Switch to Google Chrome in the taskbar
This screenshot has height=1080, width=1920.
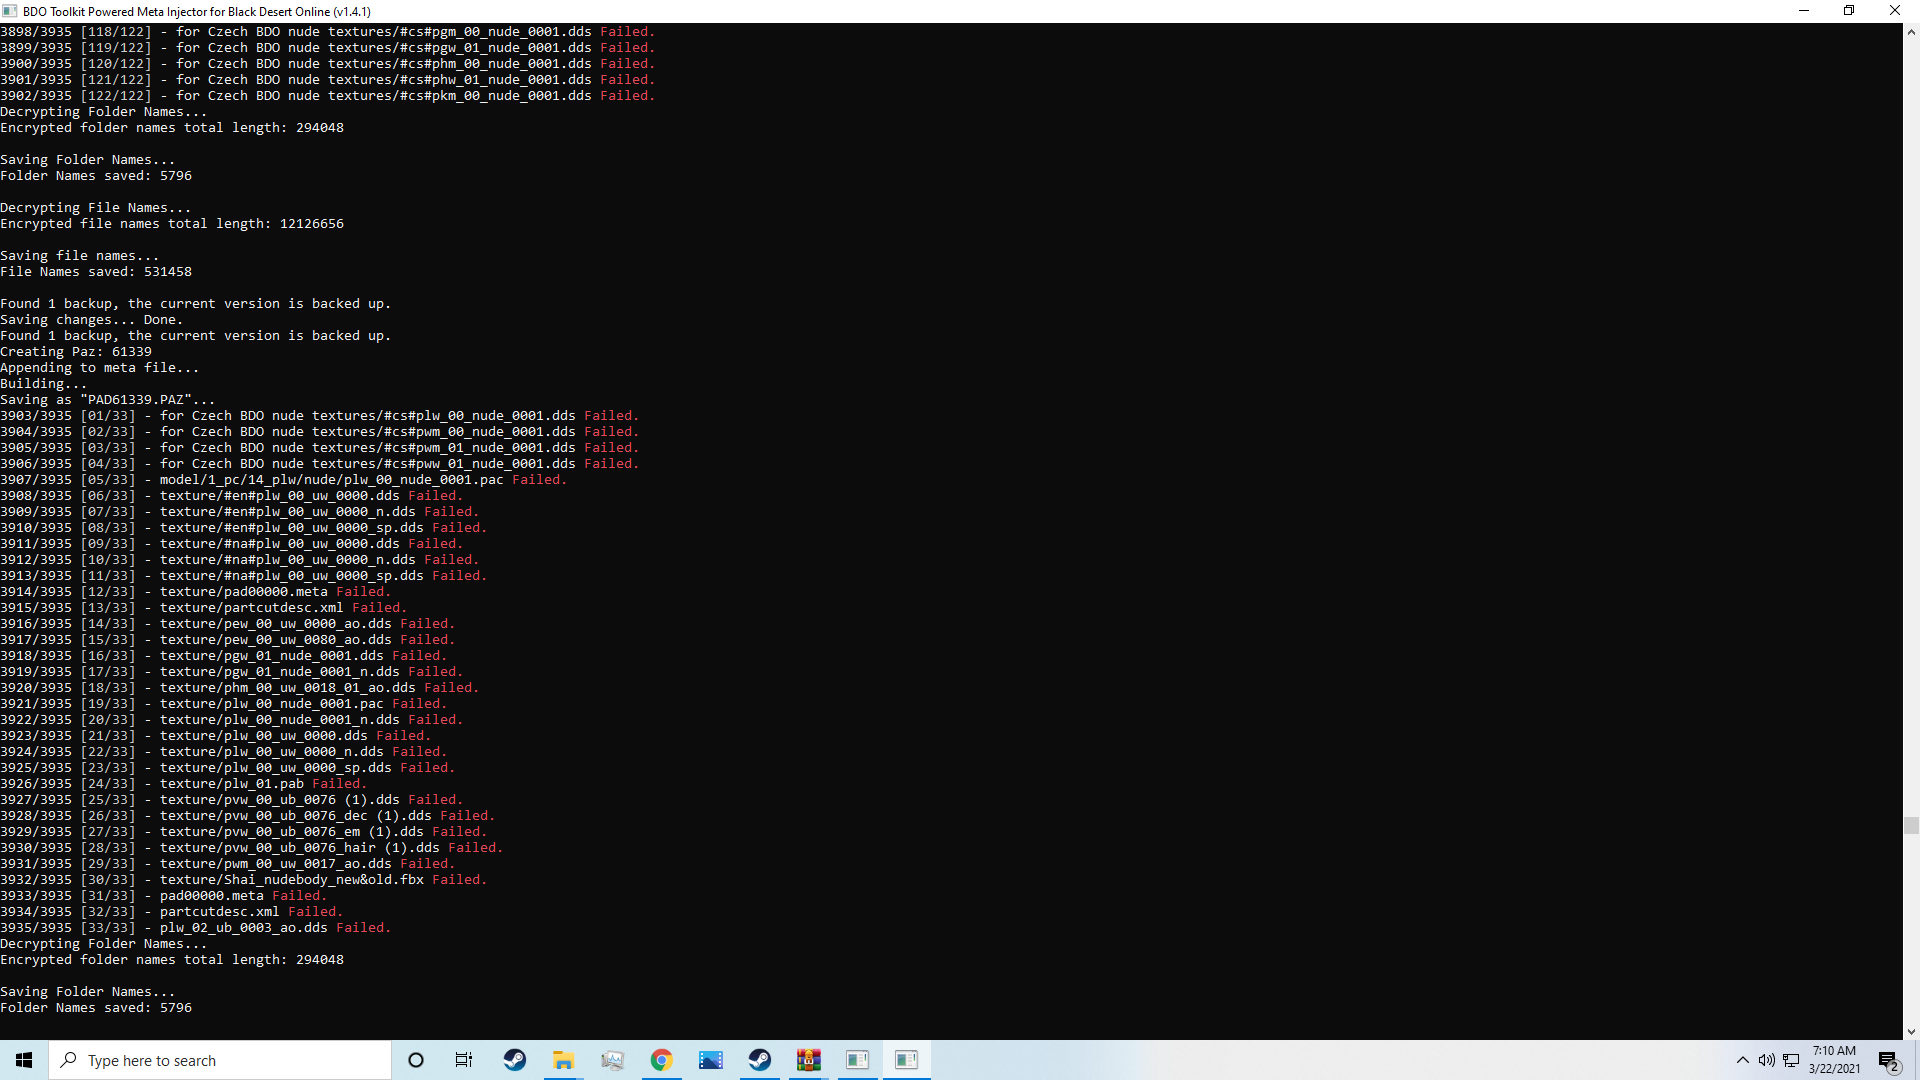661,1060
